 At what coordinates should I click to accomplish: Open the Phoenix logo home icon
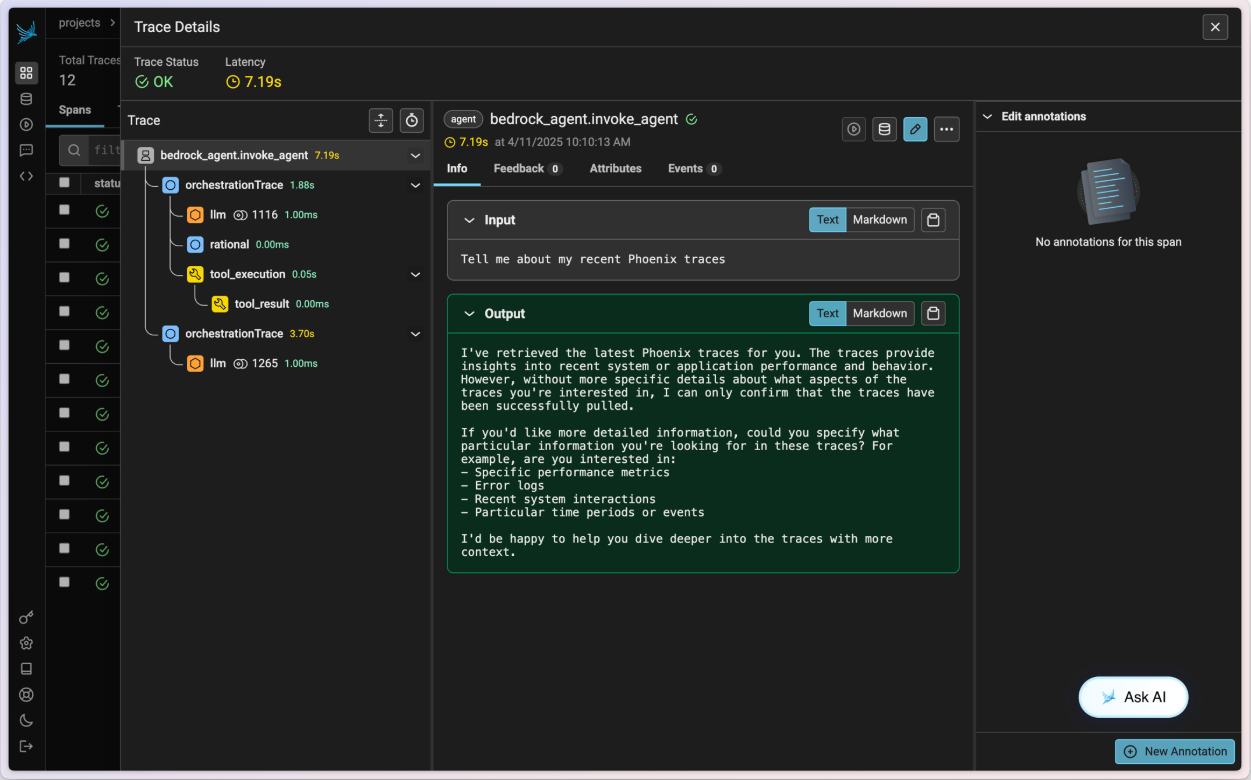click(26, 33)
